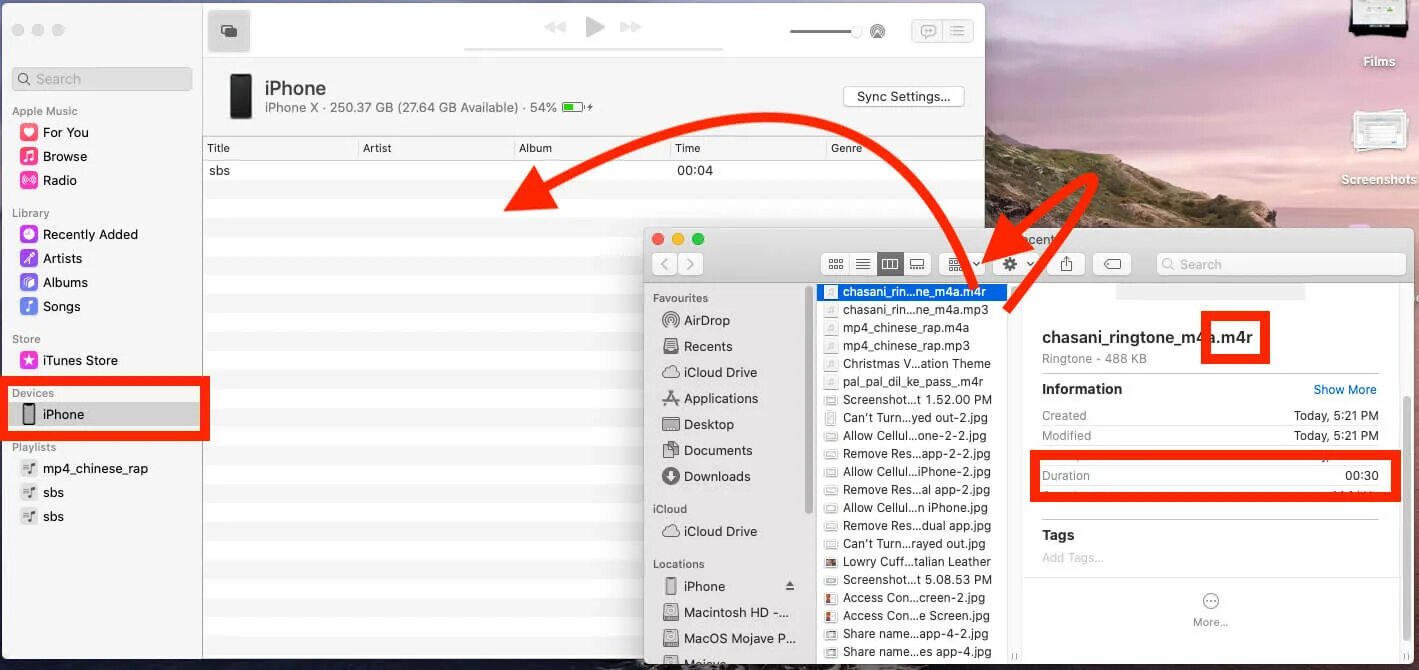Image resolution: width=1419 pixels, height=670 pixels.
Task: Open the Screenshots folder on the desktop
Action: point(1379,148)
